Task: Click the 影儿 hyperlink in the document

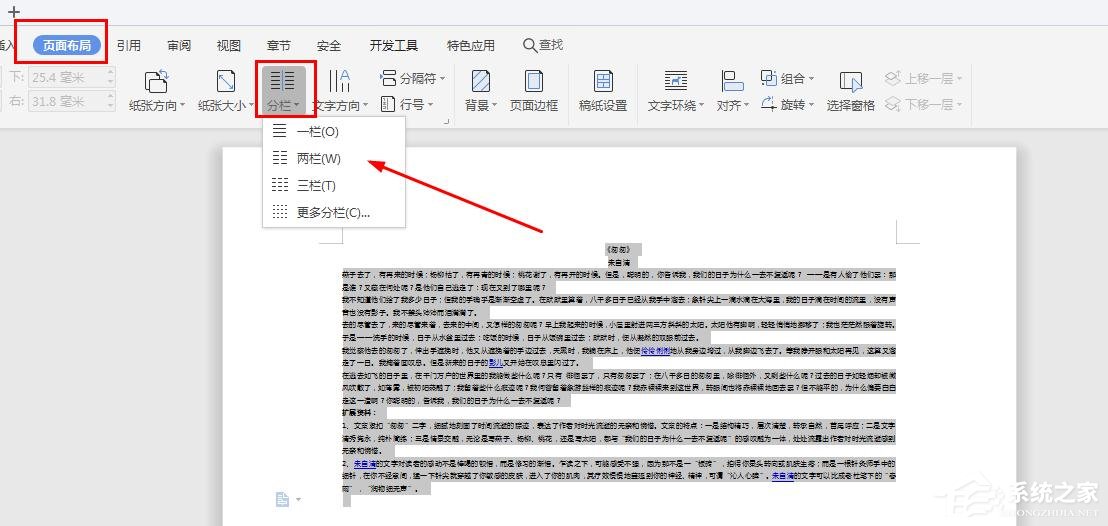Action: [496, 362]
